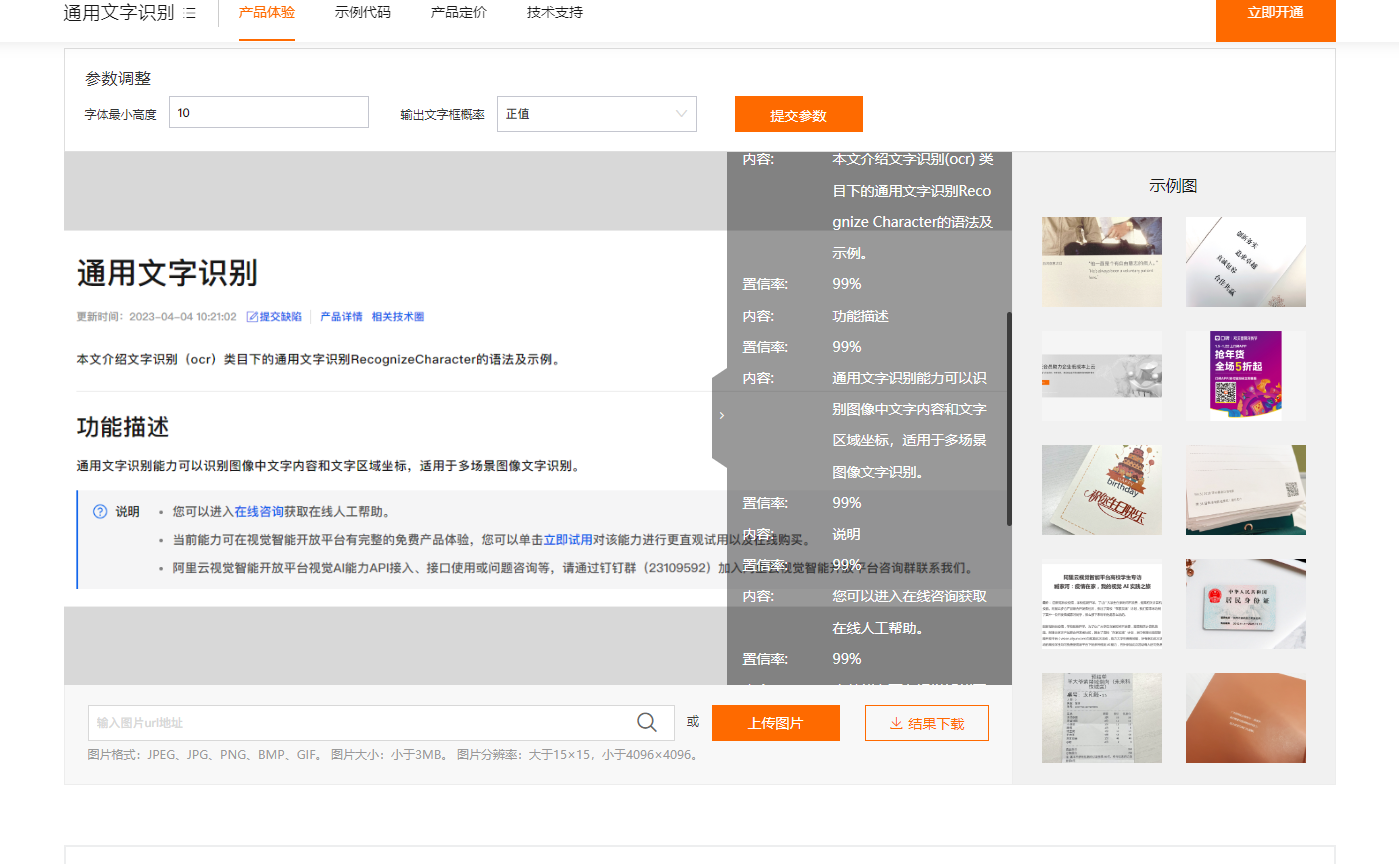Click the 功能描述 heading in the preview image

pyautogui.click(x=123, y=427)
